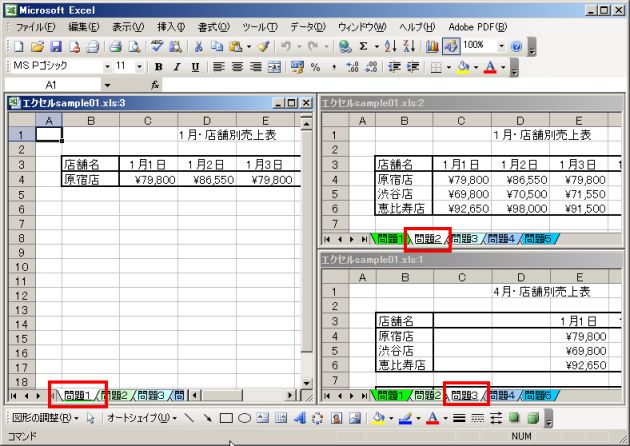Select the Format Painter brush

pos(263,47)
